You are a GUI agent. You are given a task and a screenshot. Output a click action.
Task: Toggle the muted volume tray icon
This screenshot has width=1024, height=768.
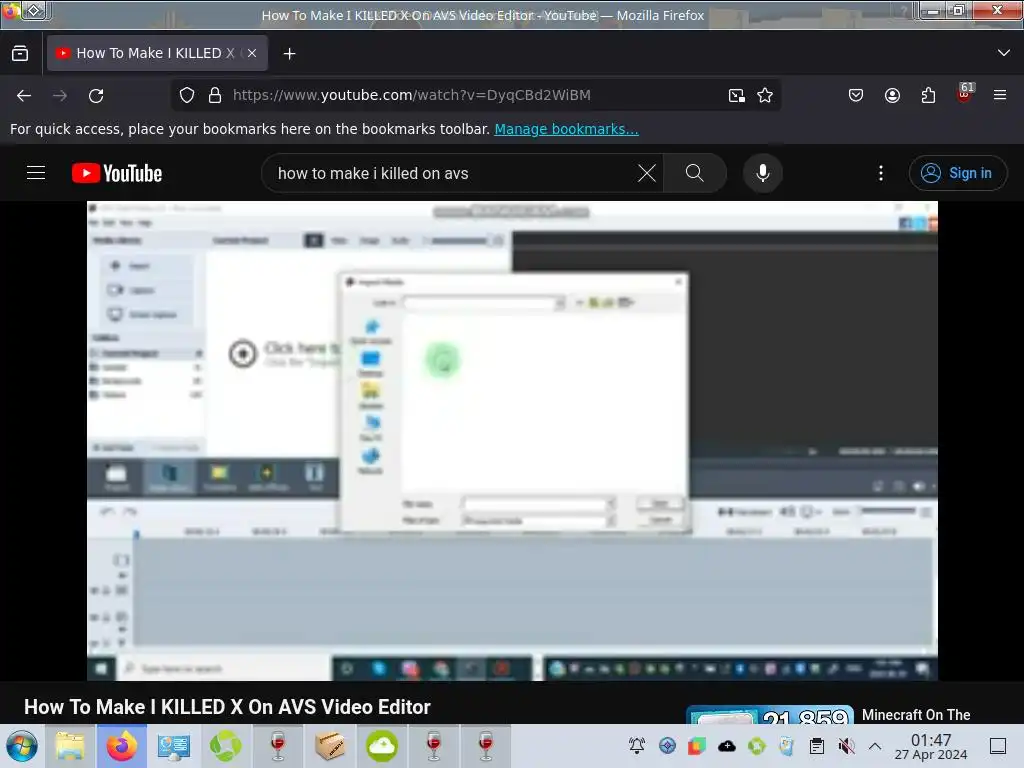846,746
